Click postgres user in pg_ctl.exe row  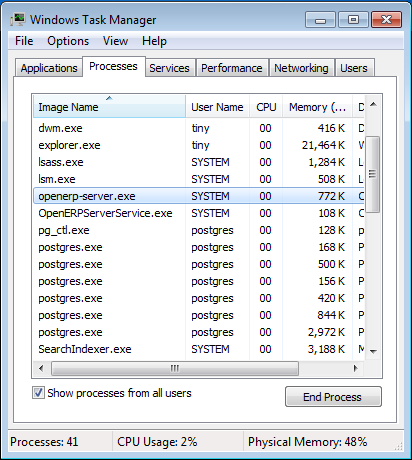tap(212, 231)
